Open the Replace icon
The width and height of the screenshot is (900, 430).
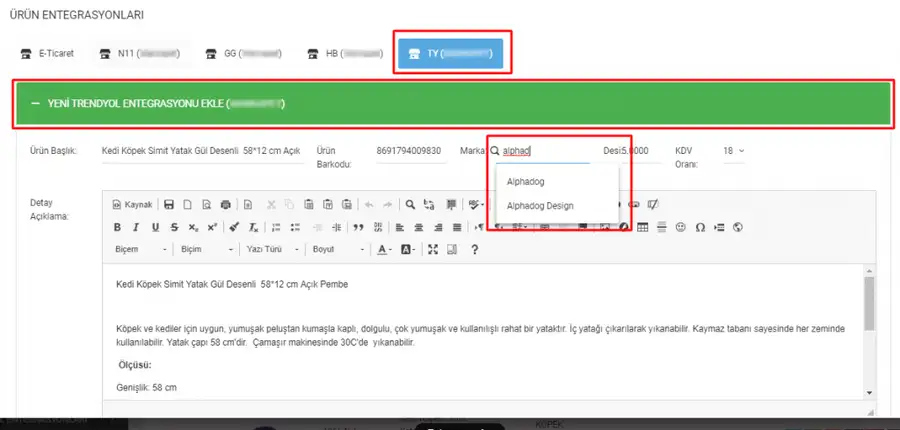tap(429, 204)
